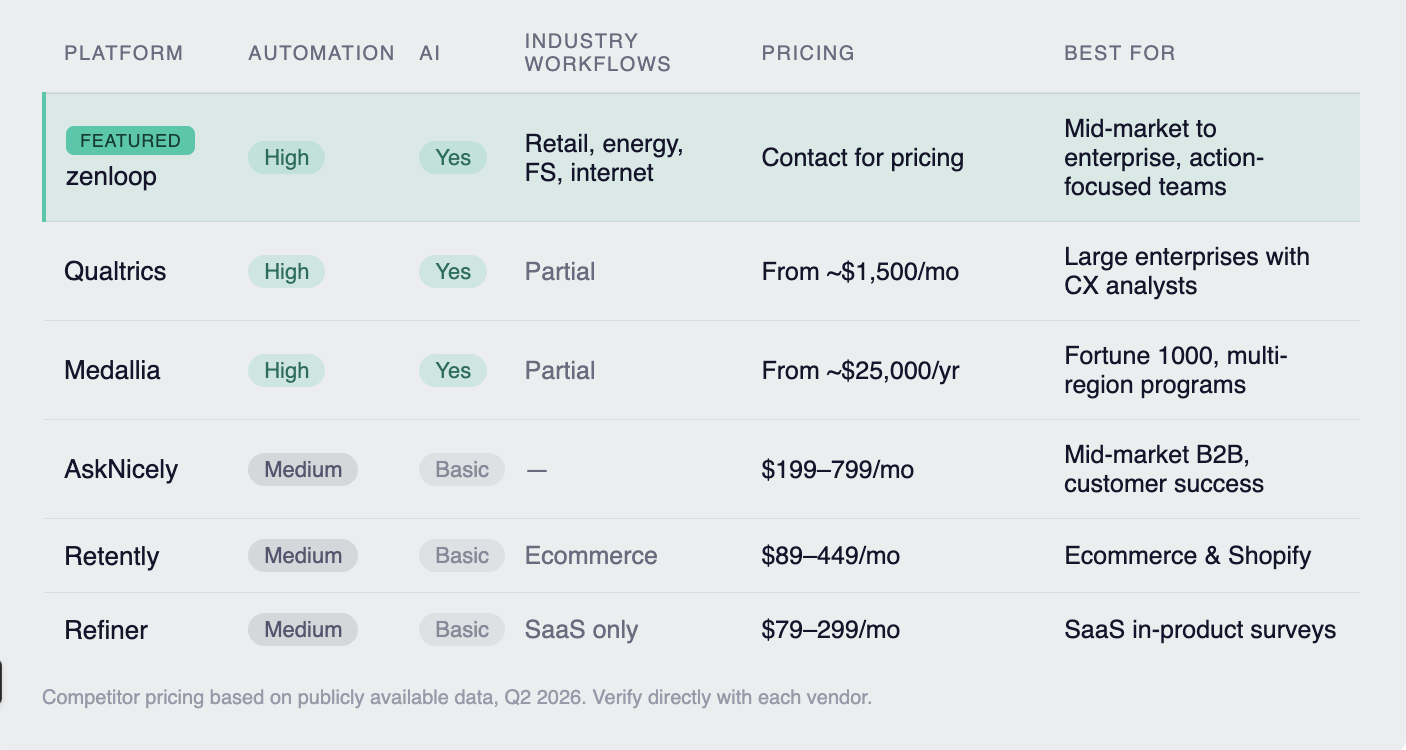Click zenloop's Contact for pricing text
Image resolution: width=1406 pixels, height=750 pixels.
(x=862, y=158)
